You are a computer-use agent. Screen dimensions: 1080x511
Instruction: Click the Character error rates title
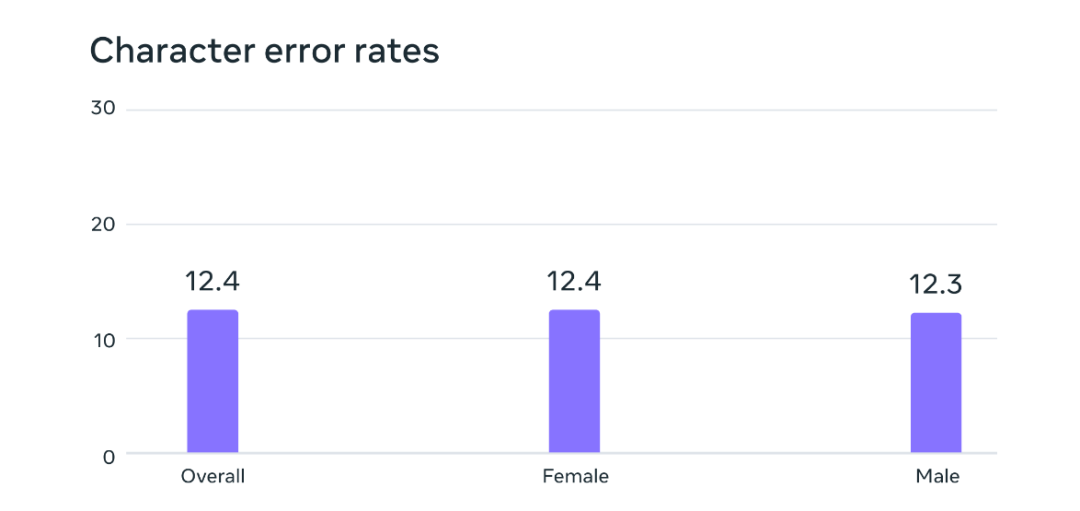[264, 51]
